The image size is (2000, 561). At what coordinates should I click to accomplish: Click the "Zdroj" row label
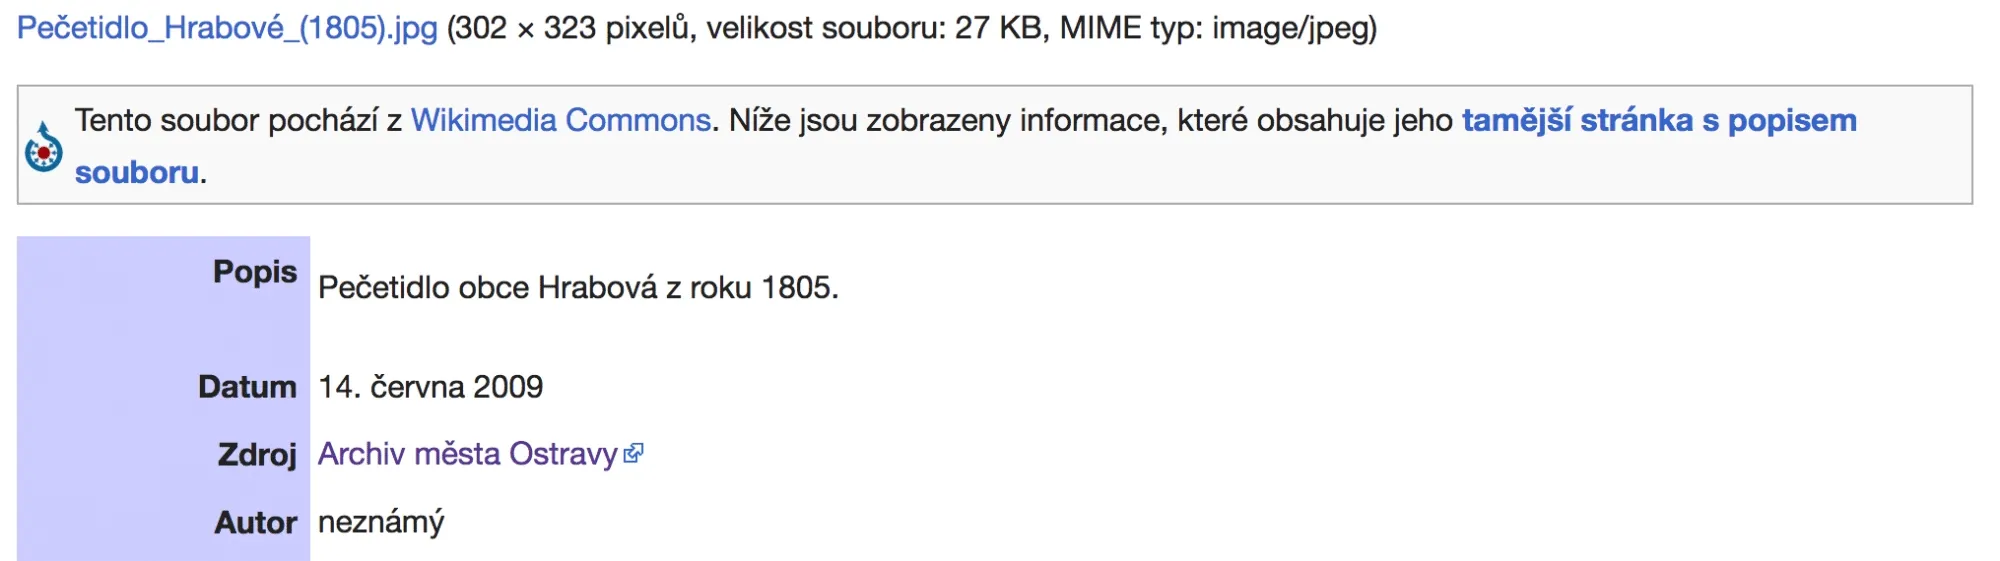pos(257,455)
